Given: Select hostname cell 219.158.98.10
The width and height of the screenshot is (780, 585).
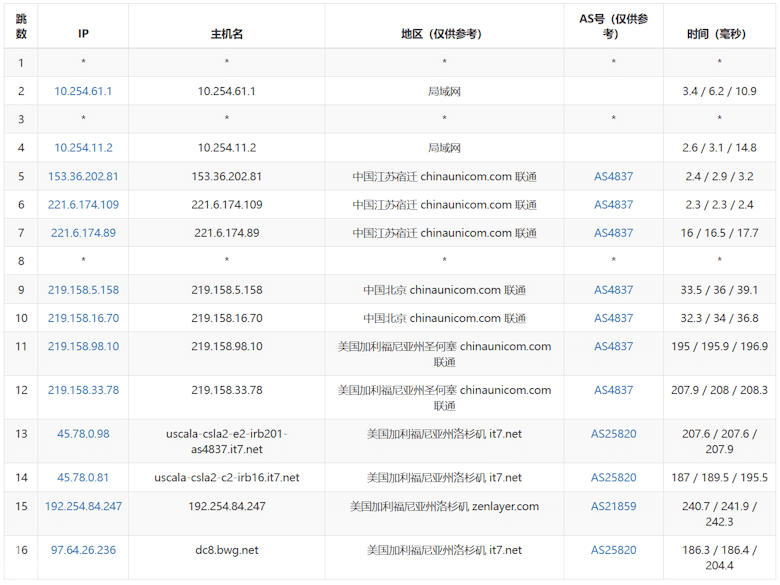Looking at the screenshot, I should [x=226, y=346].
